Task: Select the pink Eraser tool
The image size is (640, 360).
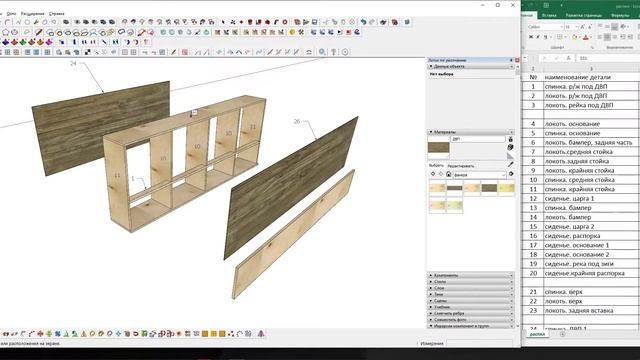Action: pos(151,32)
